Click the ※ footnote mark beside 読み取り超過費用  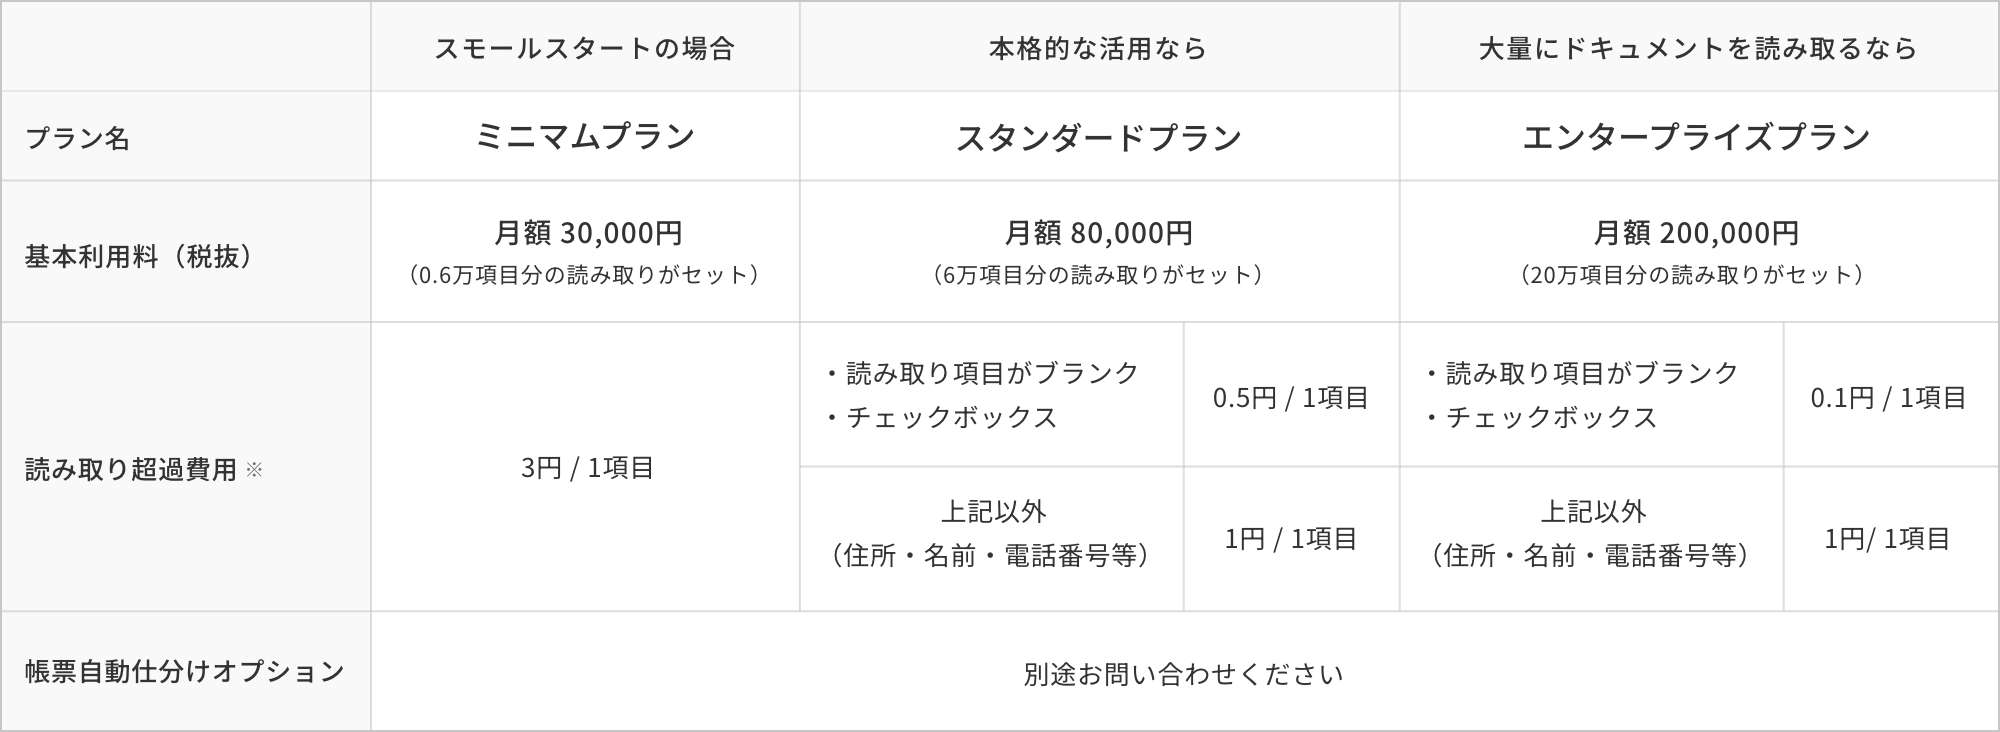(x=254, y=469)
